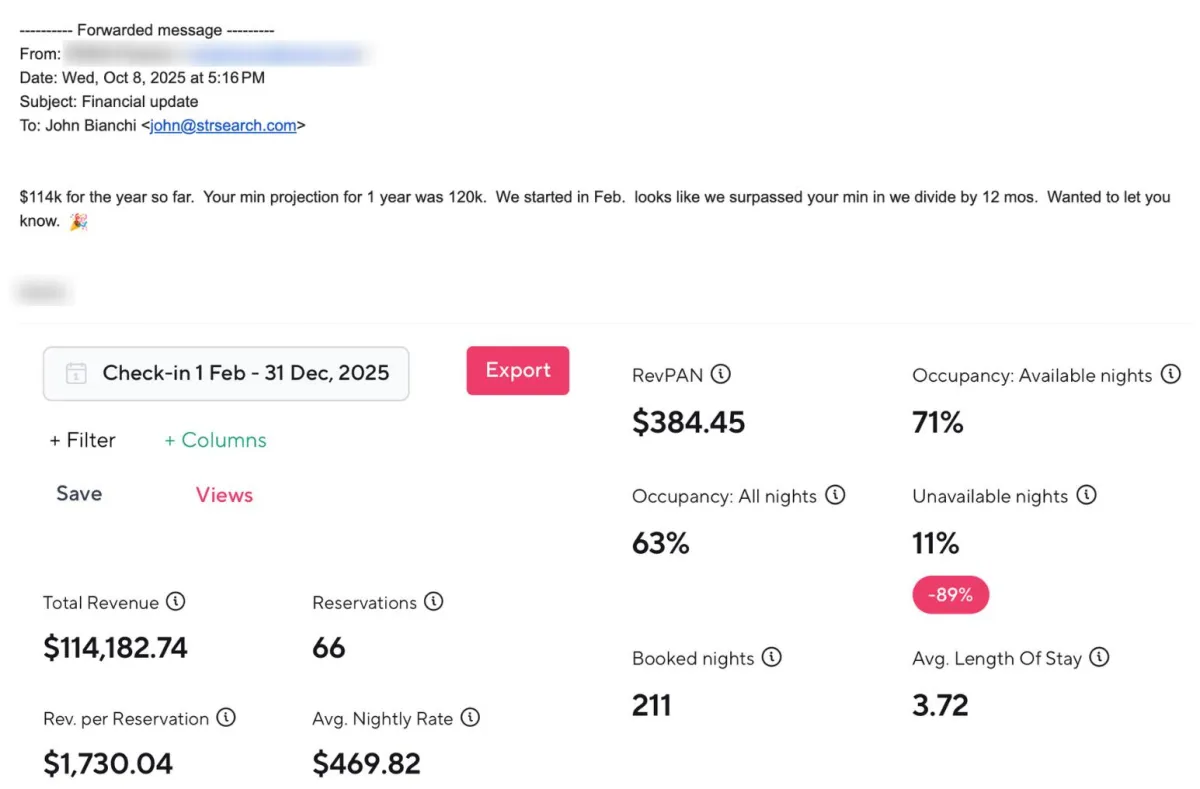Open info for Occupancy: Available nights
1200x789 pixels.
pyautogui.click(x=1171, y=375)
